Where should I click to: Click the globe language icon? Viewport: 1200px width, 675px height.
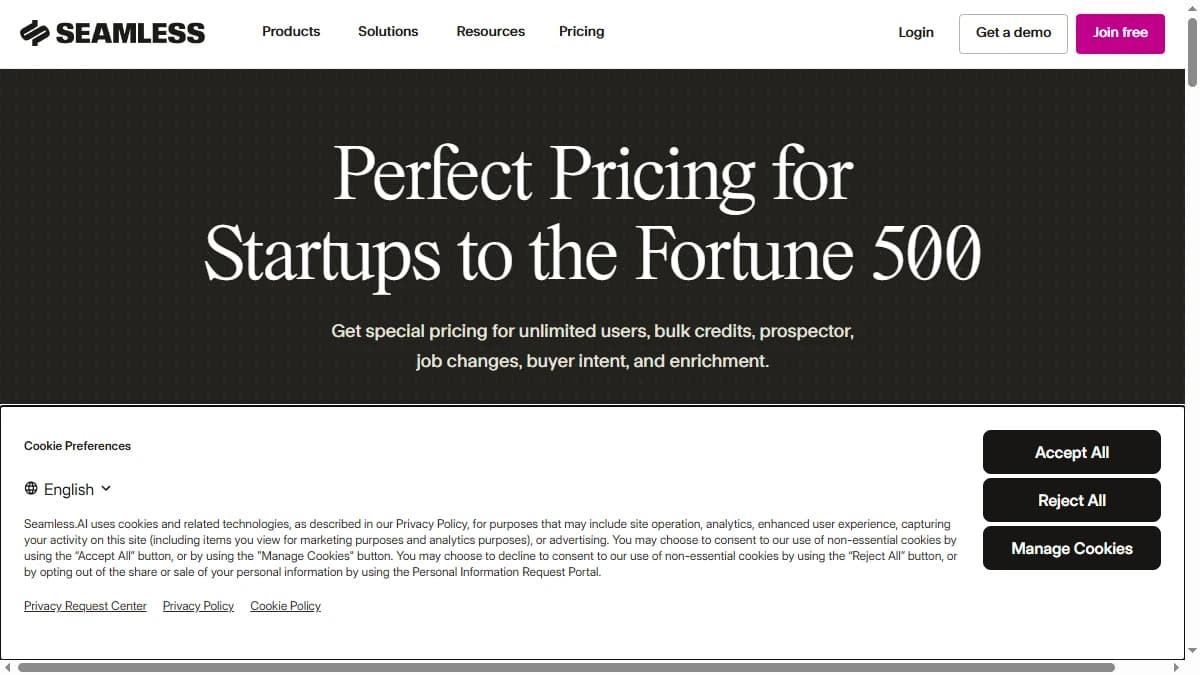(31, 489)
